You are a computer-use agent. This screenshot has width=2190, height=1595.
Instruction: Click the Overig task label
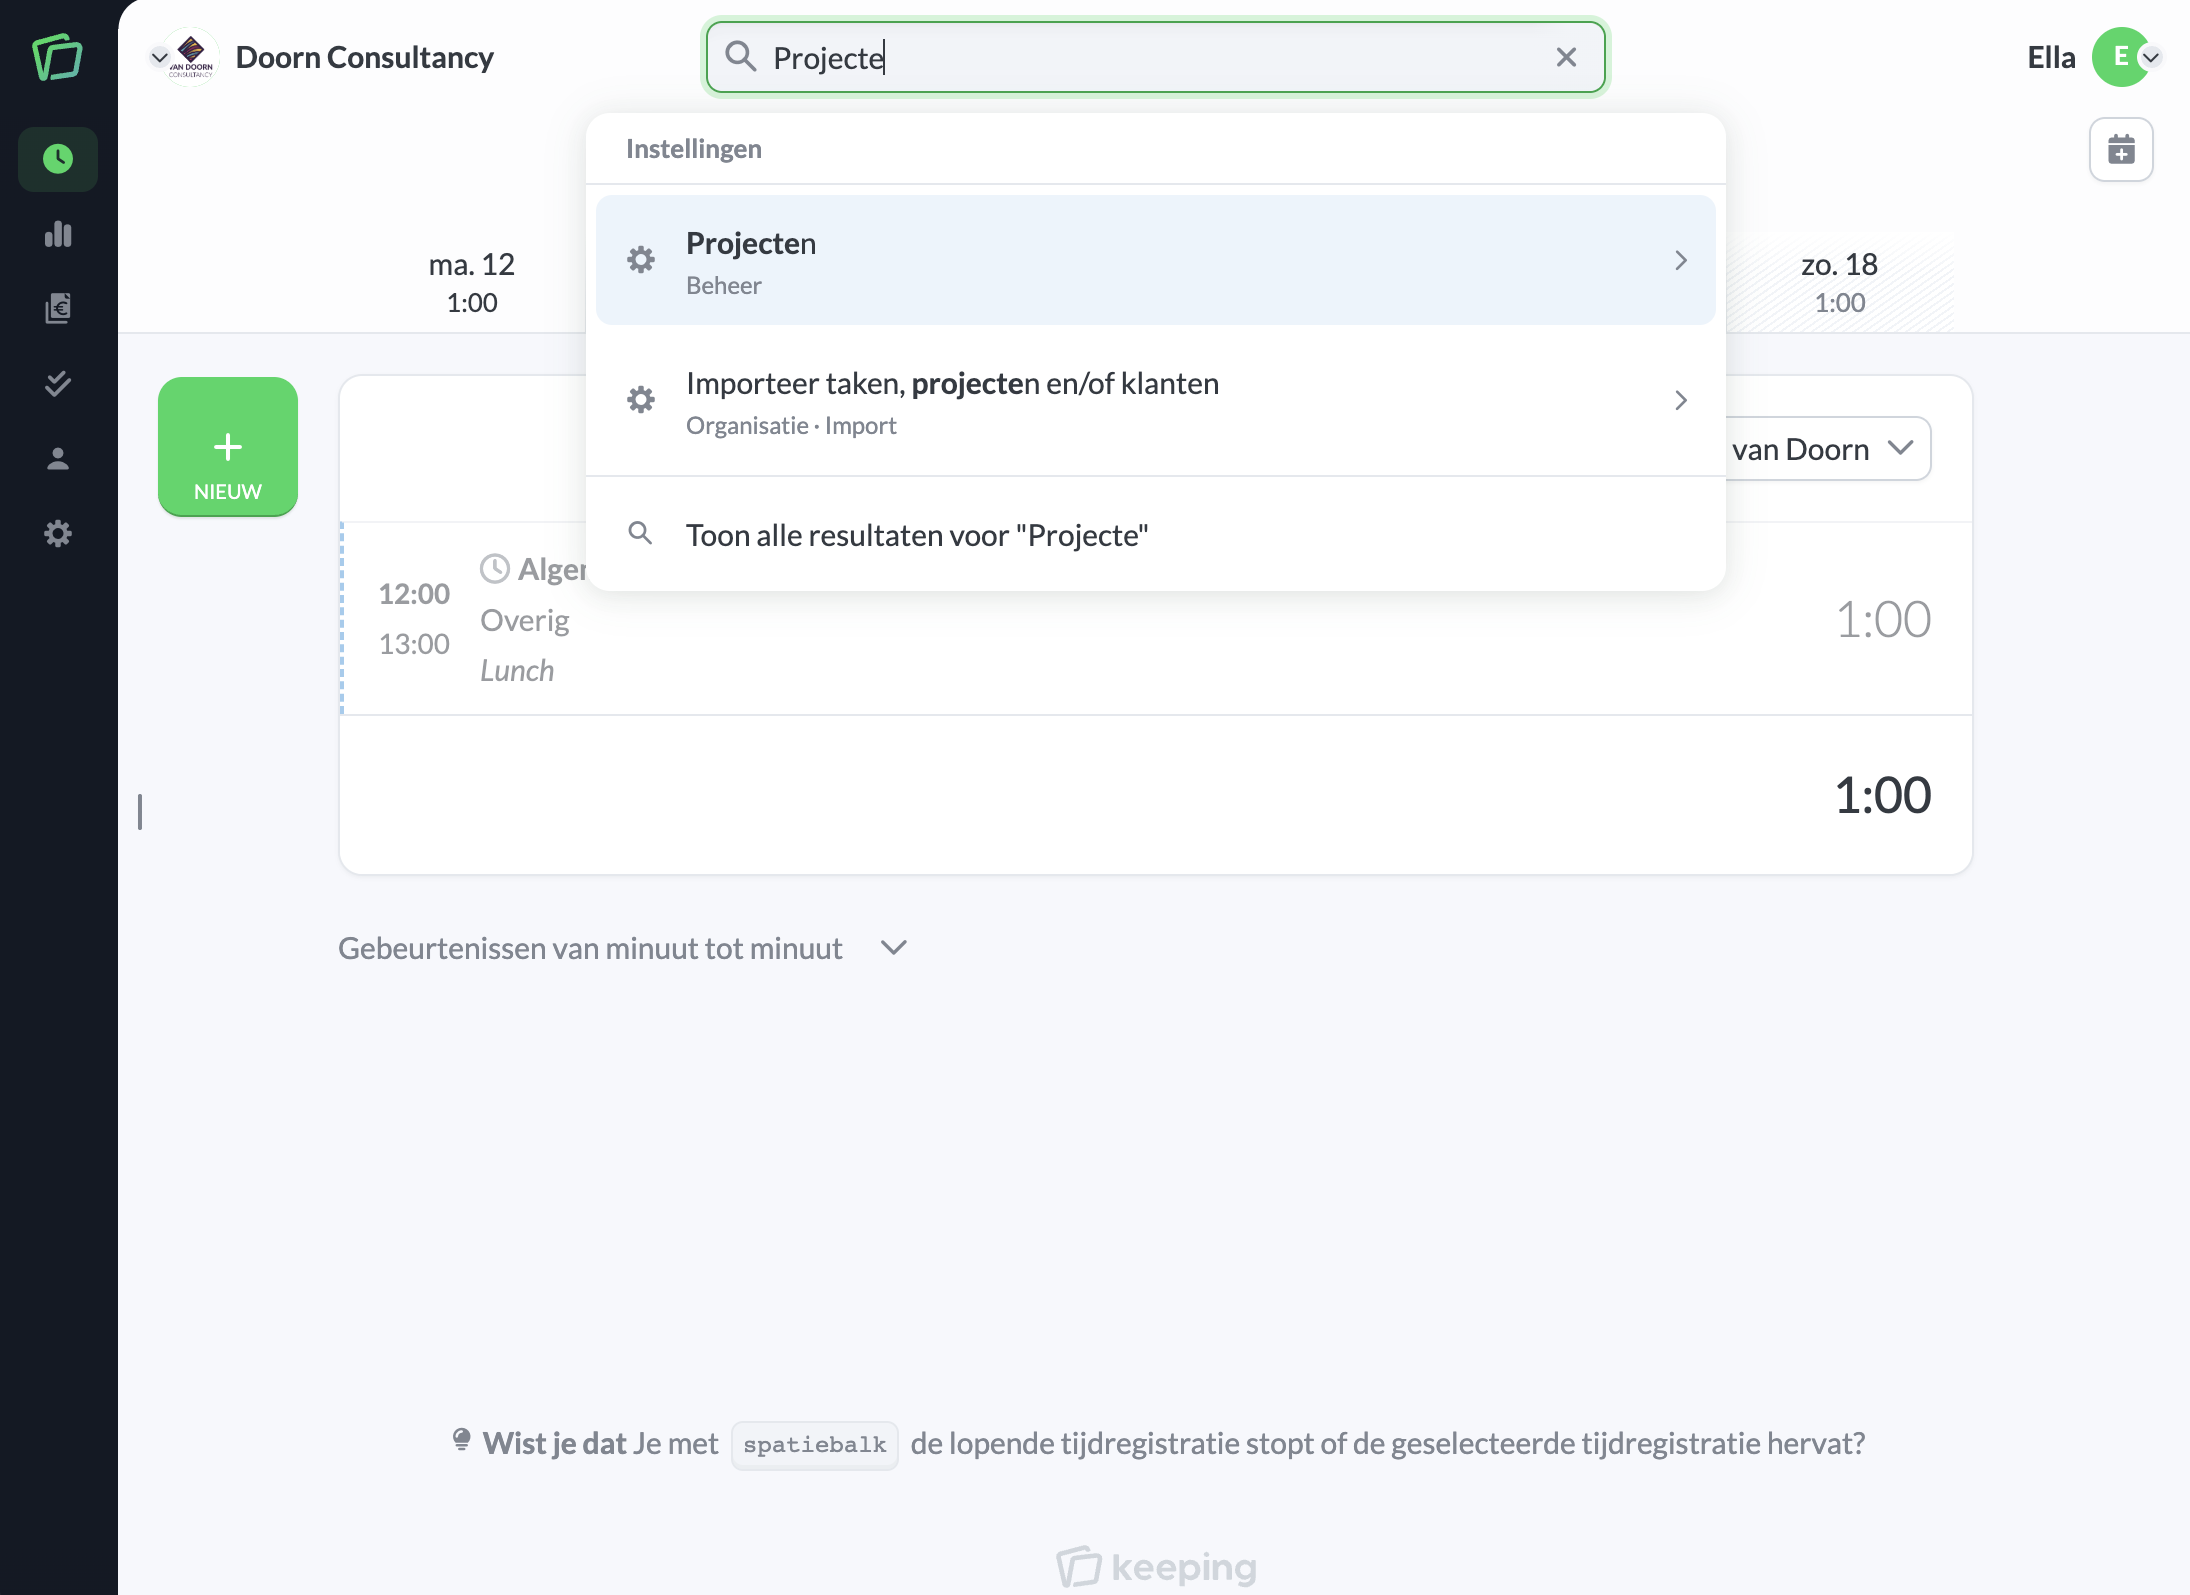(x=525, y=620)
